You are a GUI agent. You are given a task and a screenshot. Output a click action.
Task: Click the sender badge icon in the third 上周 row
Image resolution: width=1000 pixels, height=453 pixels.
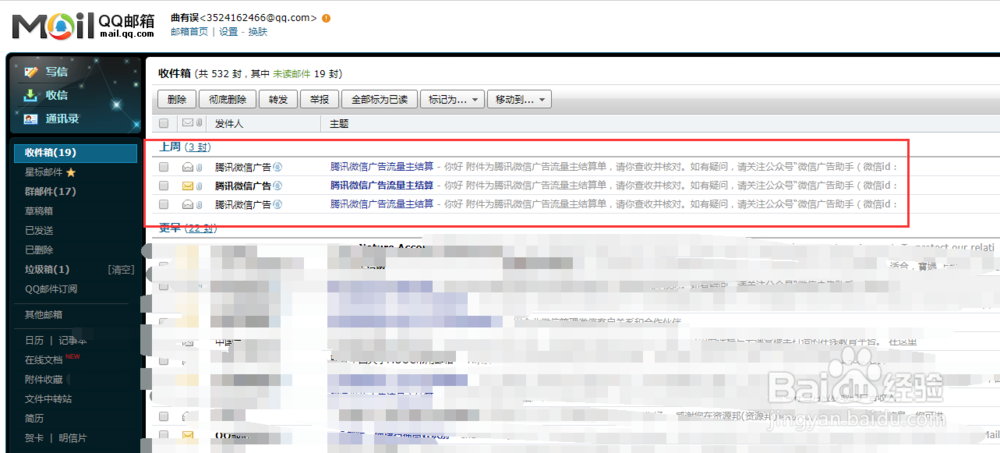click(277, 205)
